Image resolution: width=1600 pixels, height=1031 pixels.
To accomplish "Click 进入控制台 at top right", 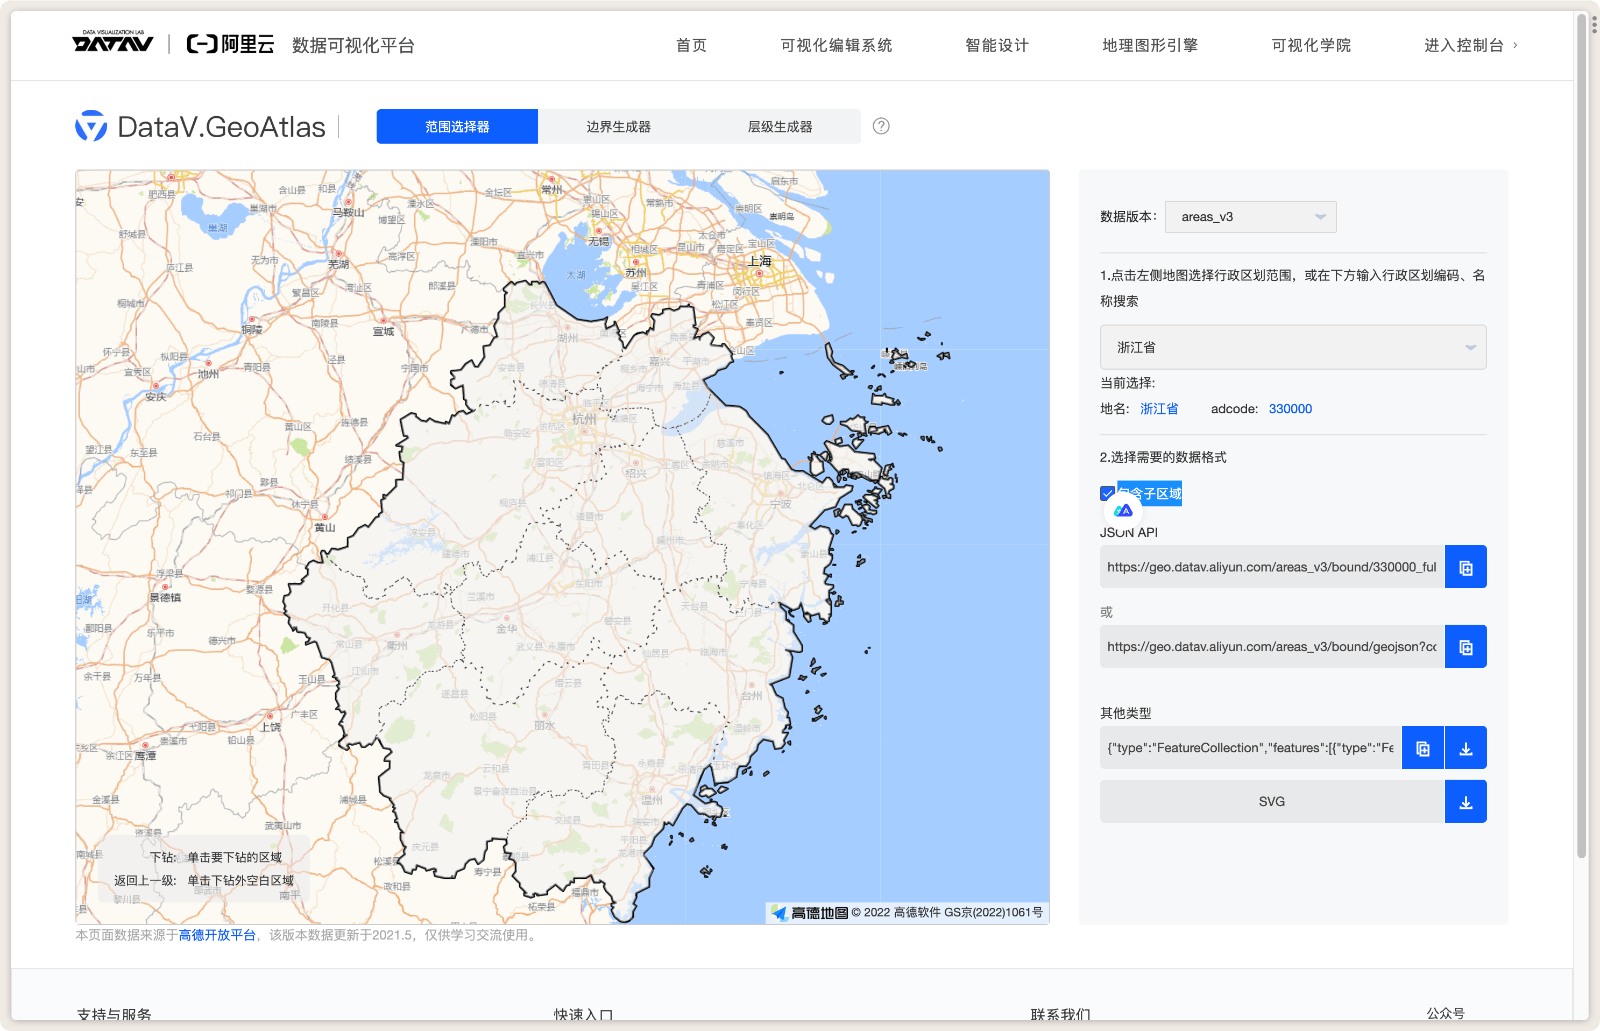I will pos(1462,45).
